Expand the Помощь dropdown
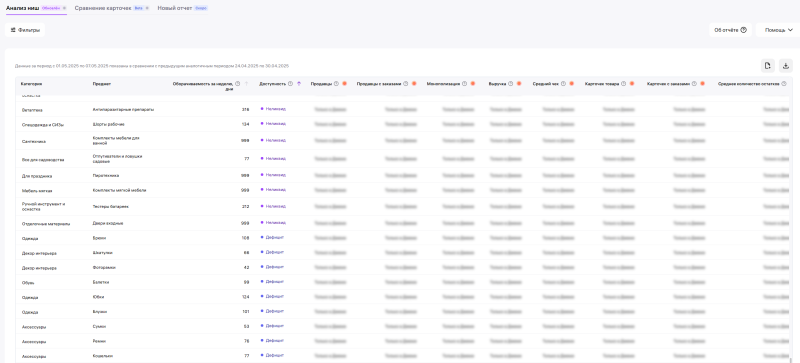The height and width of the screenshot is (363, 800). 778,30
